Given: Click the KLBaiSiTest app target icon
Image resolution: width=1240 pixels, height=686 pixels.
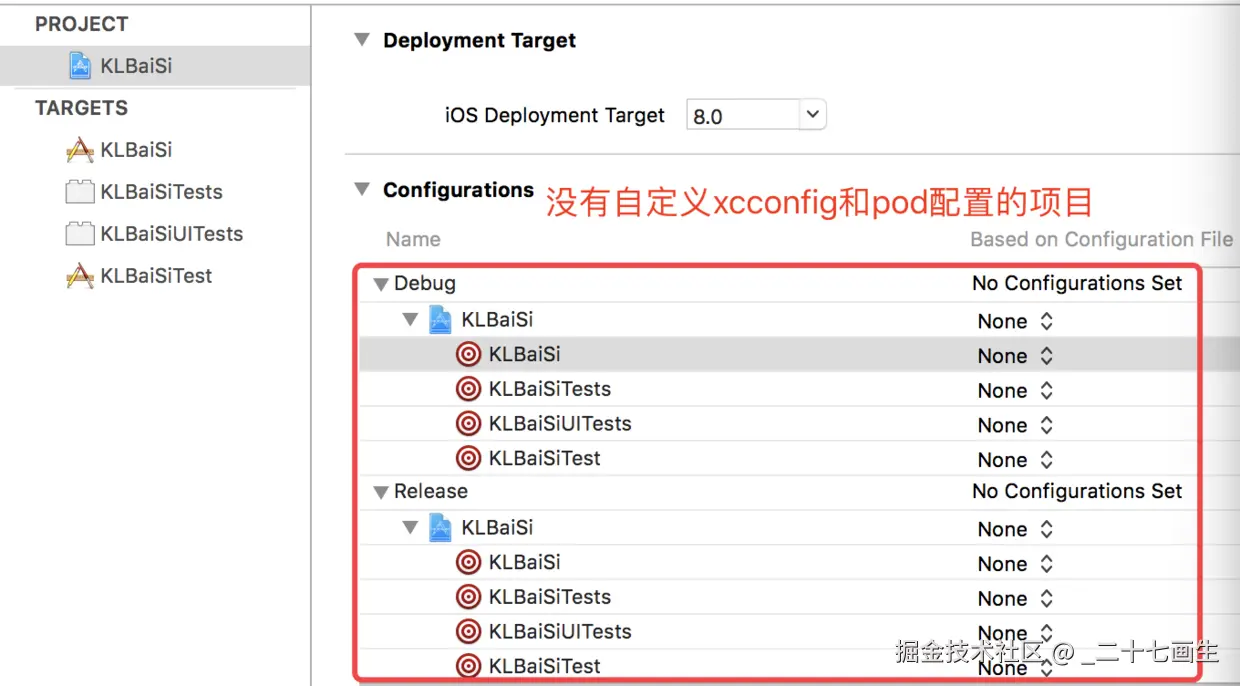Looking at the screenshot, I should tap(80, 276).
